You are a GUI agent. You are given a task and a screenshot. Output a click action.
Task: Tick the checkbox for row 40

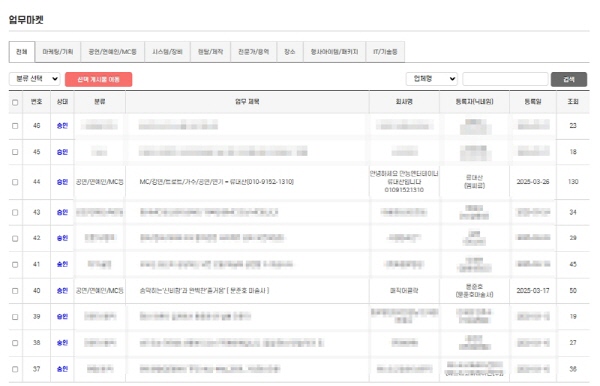pyautogui.click(x=15, y=291)
